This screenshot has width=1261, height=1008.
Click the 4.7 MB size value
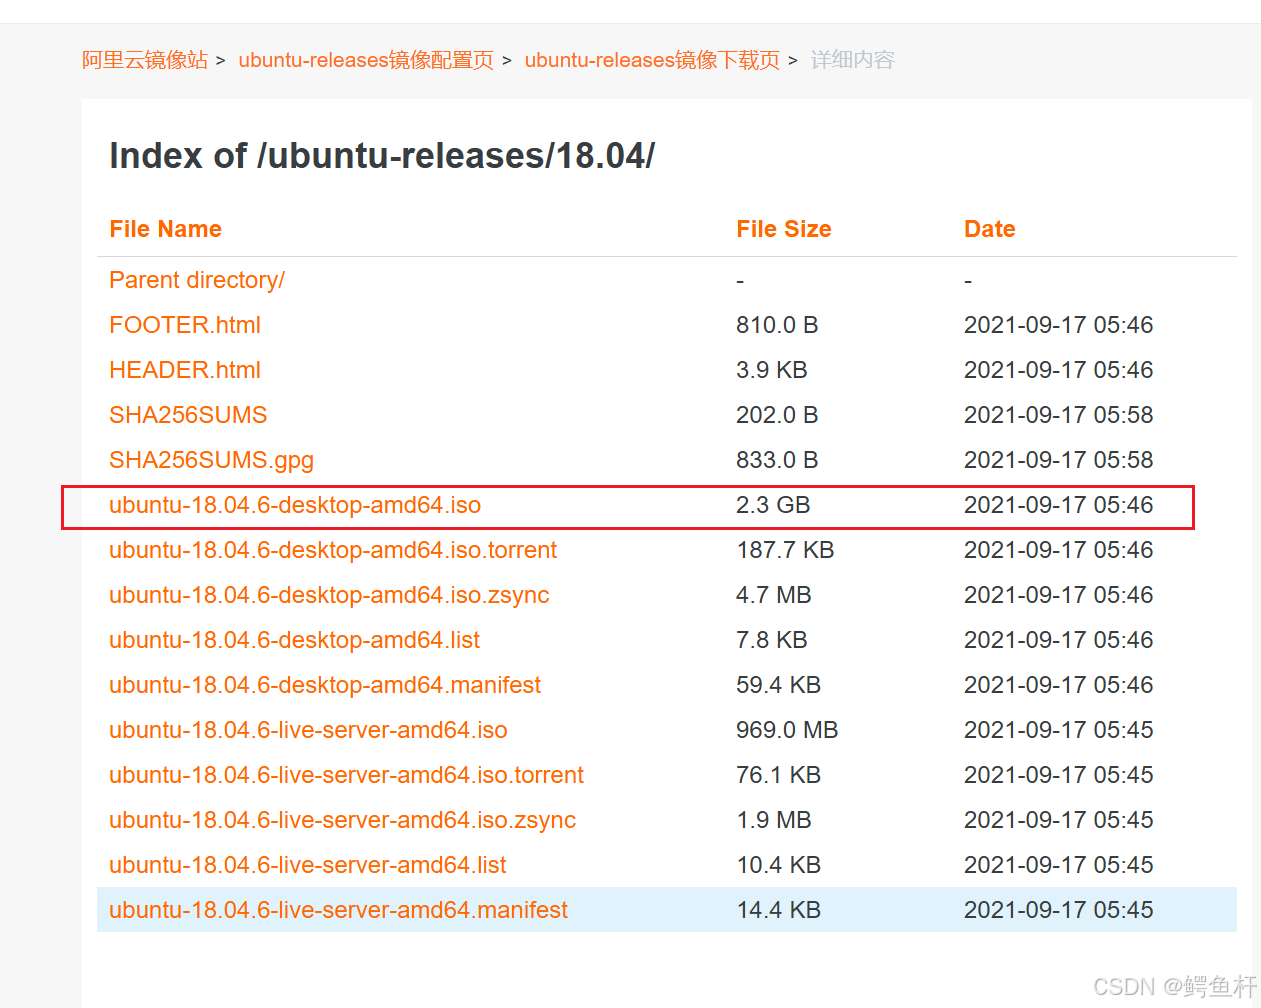click(773, 595)
